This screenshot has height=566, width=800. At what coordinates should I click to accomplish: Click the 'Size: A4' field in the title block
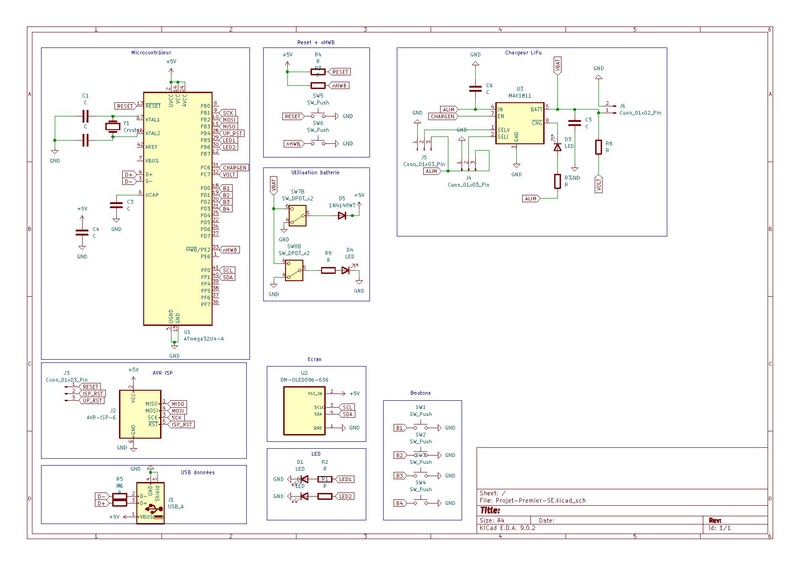pyautogui.click(x=492, y=521)
